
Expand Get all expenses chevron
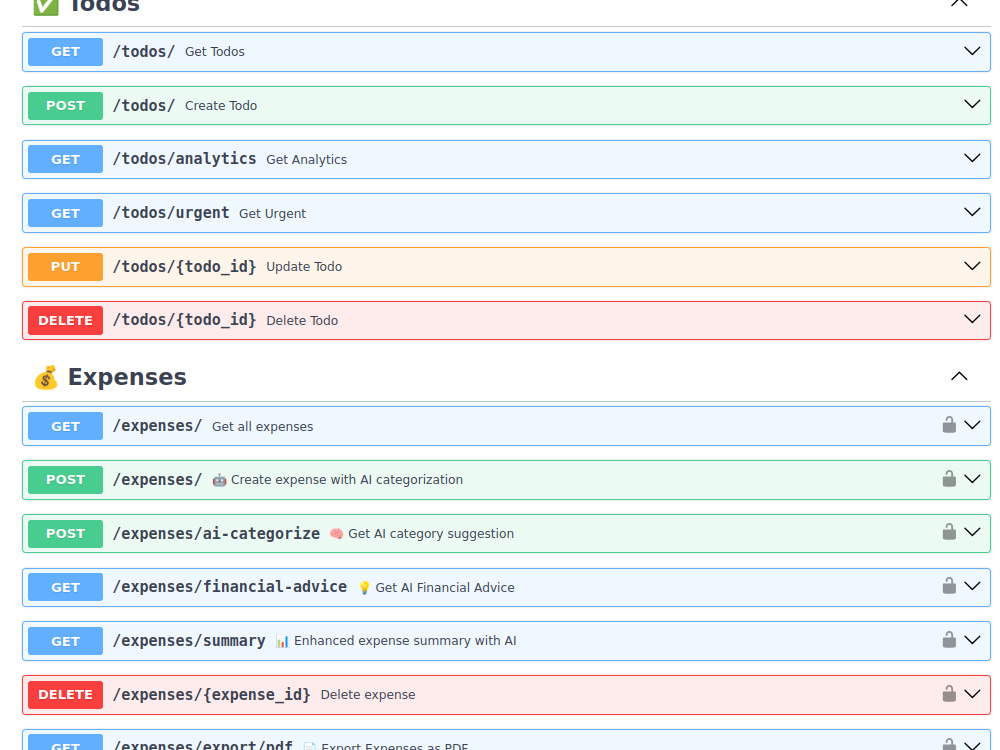tap(972, 425)
